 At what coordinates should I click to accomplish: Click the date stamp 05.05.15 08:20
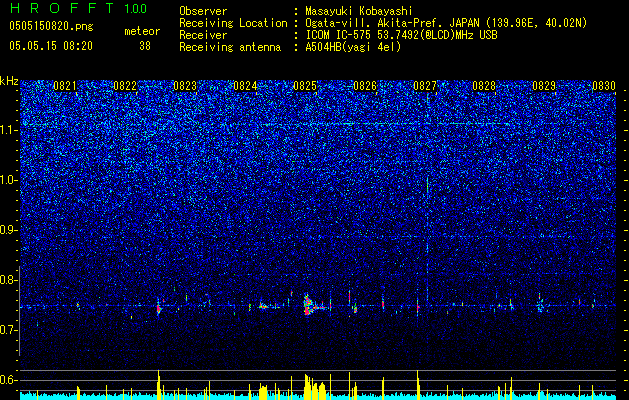click(x=51, y=46)
